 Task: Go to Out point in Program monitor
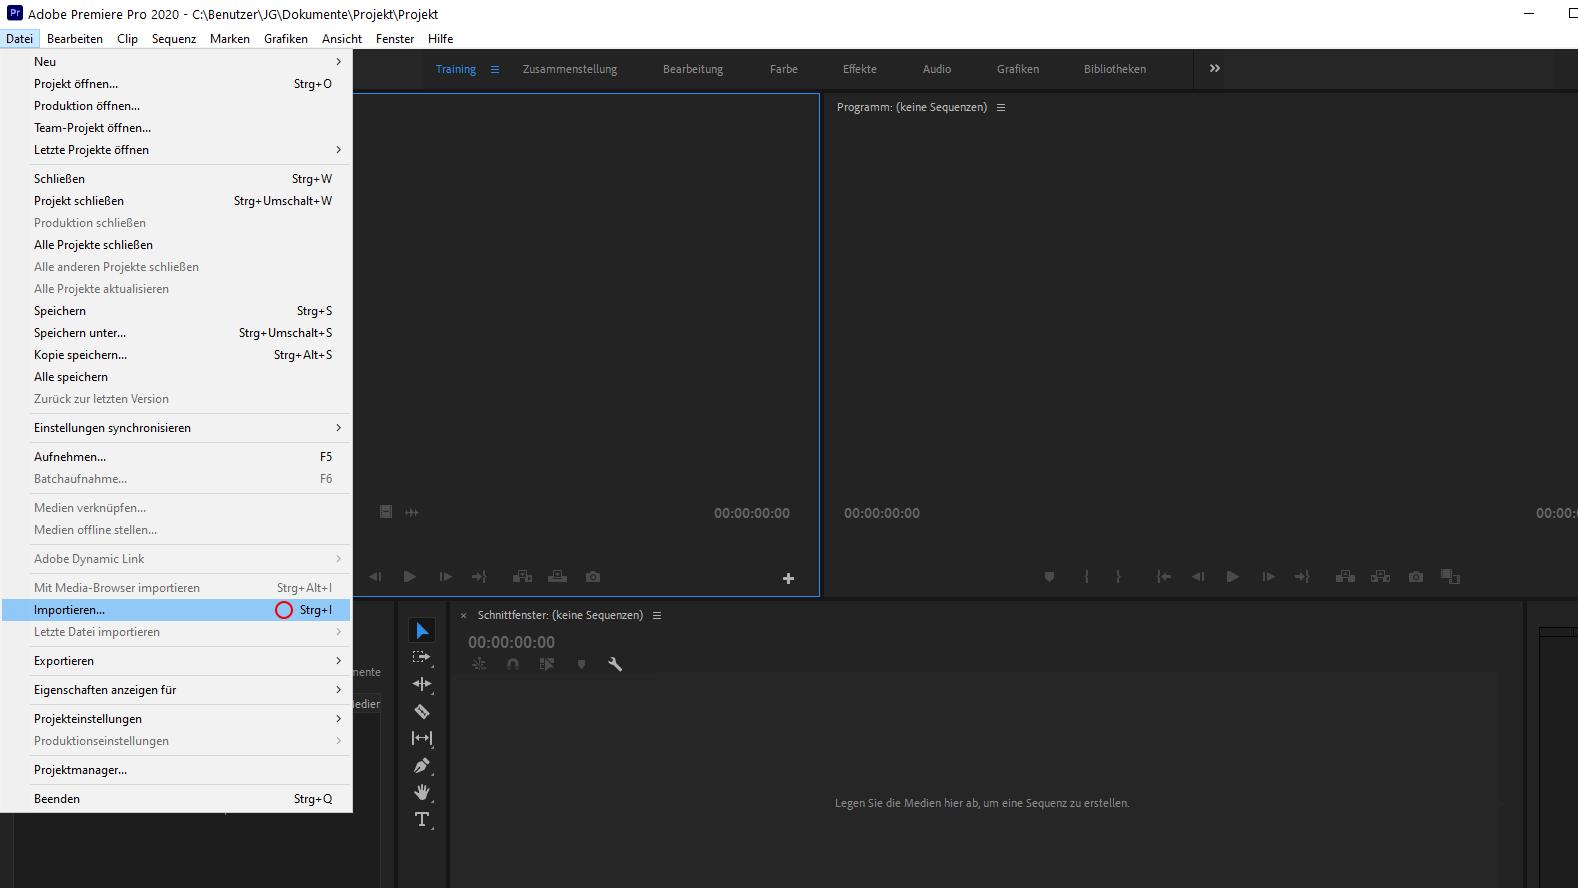coord(1302,577)
